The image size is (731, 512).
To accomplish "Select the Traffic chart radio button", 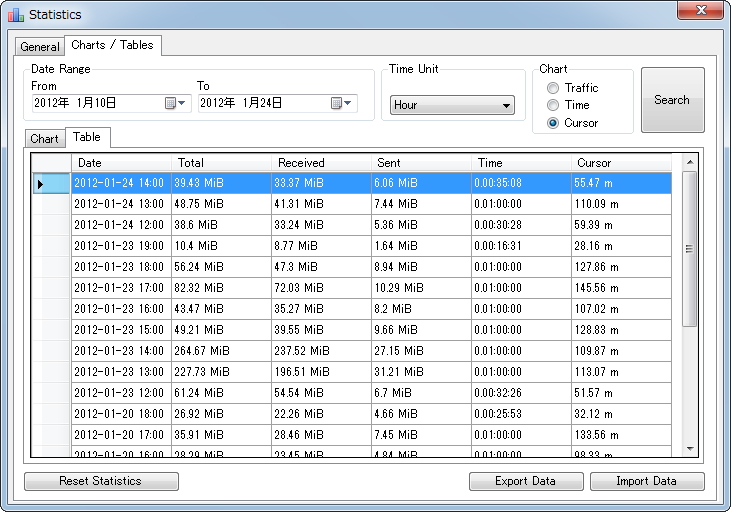I will (553, 88).
